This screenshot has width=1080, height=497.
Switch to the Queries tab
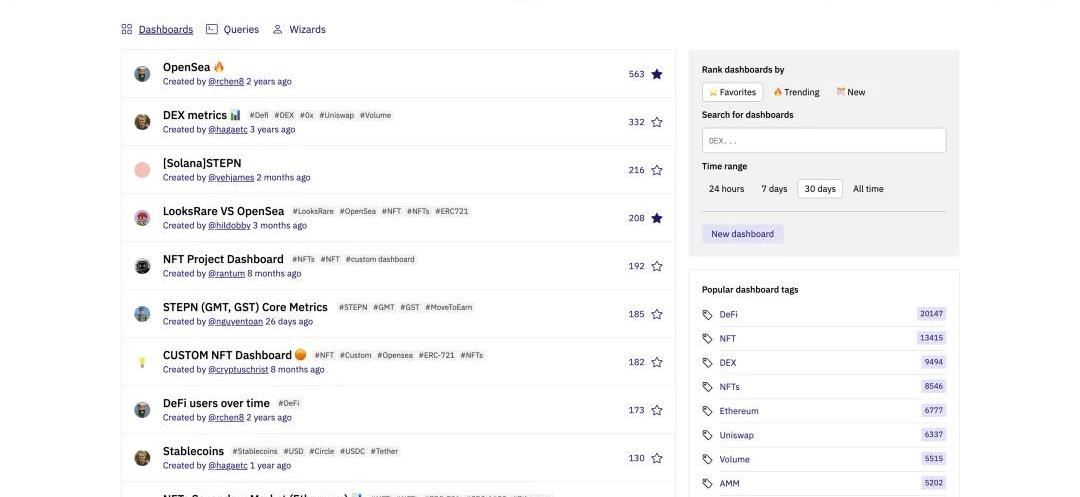[241, 30]
